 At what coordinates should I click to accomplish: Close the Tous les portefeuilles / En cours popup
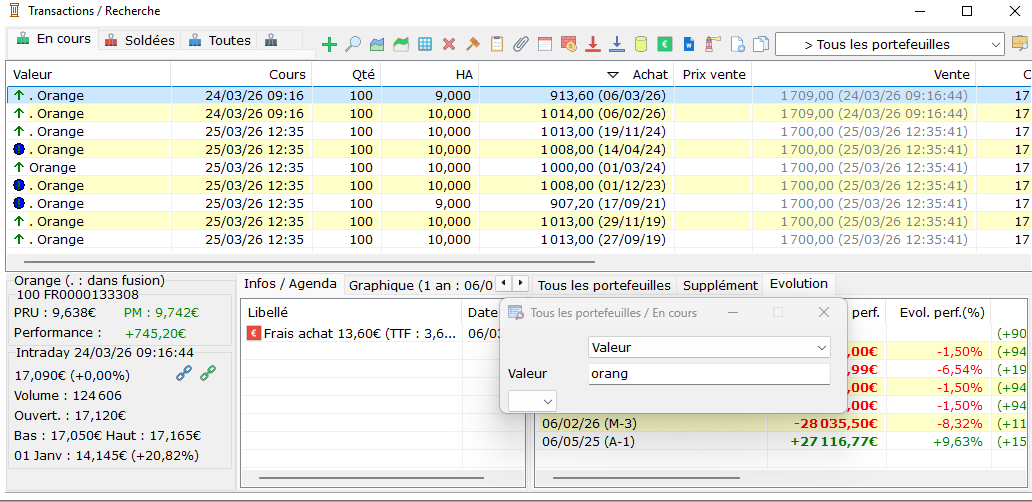[x=823, y=313]
